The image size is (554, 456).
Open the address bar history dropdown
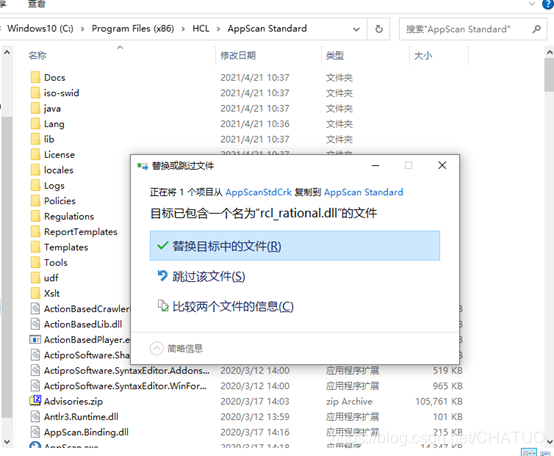tap(356, 29)
